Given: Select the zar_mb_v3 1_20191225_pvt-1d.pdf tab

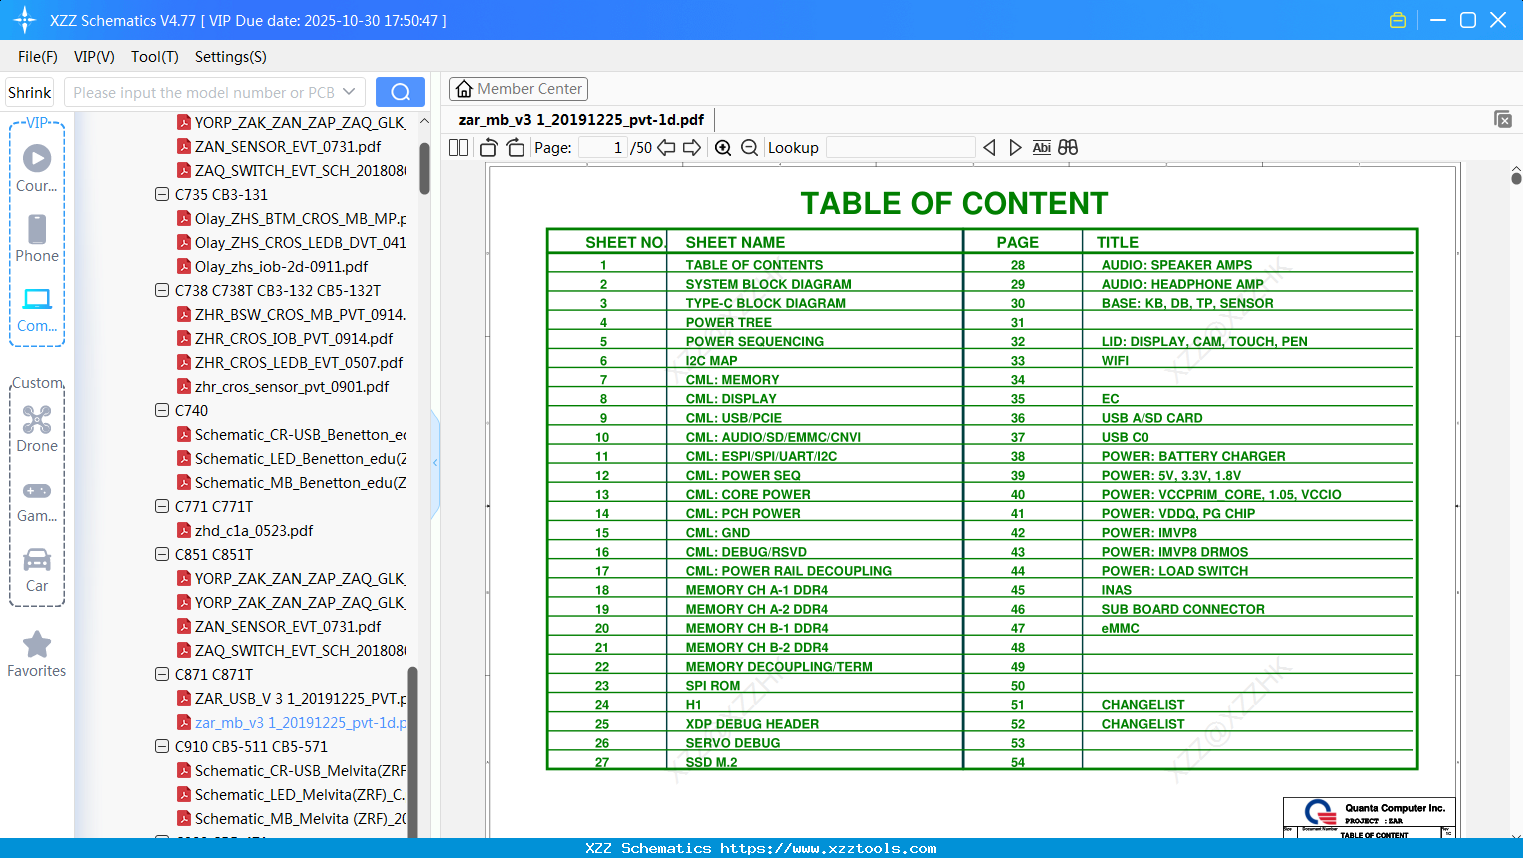Looking at the screenshot, I should point(581,120).
